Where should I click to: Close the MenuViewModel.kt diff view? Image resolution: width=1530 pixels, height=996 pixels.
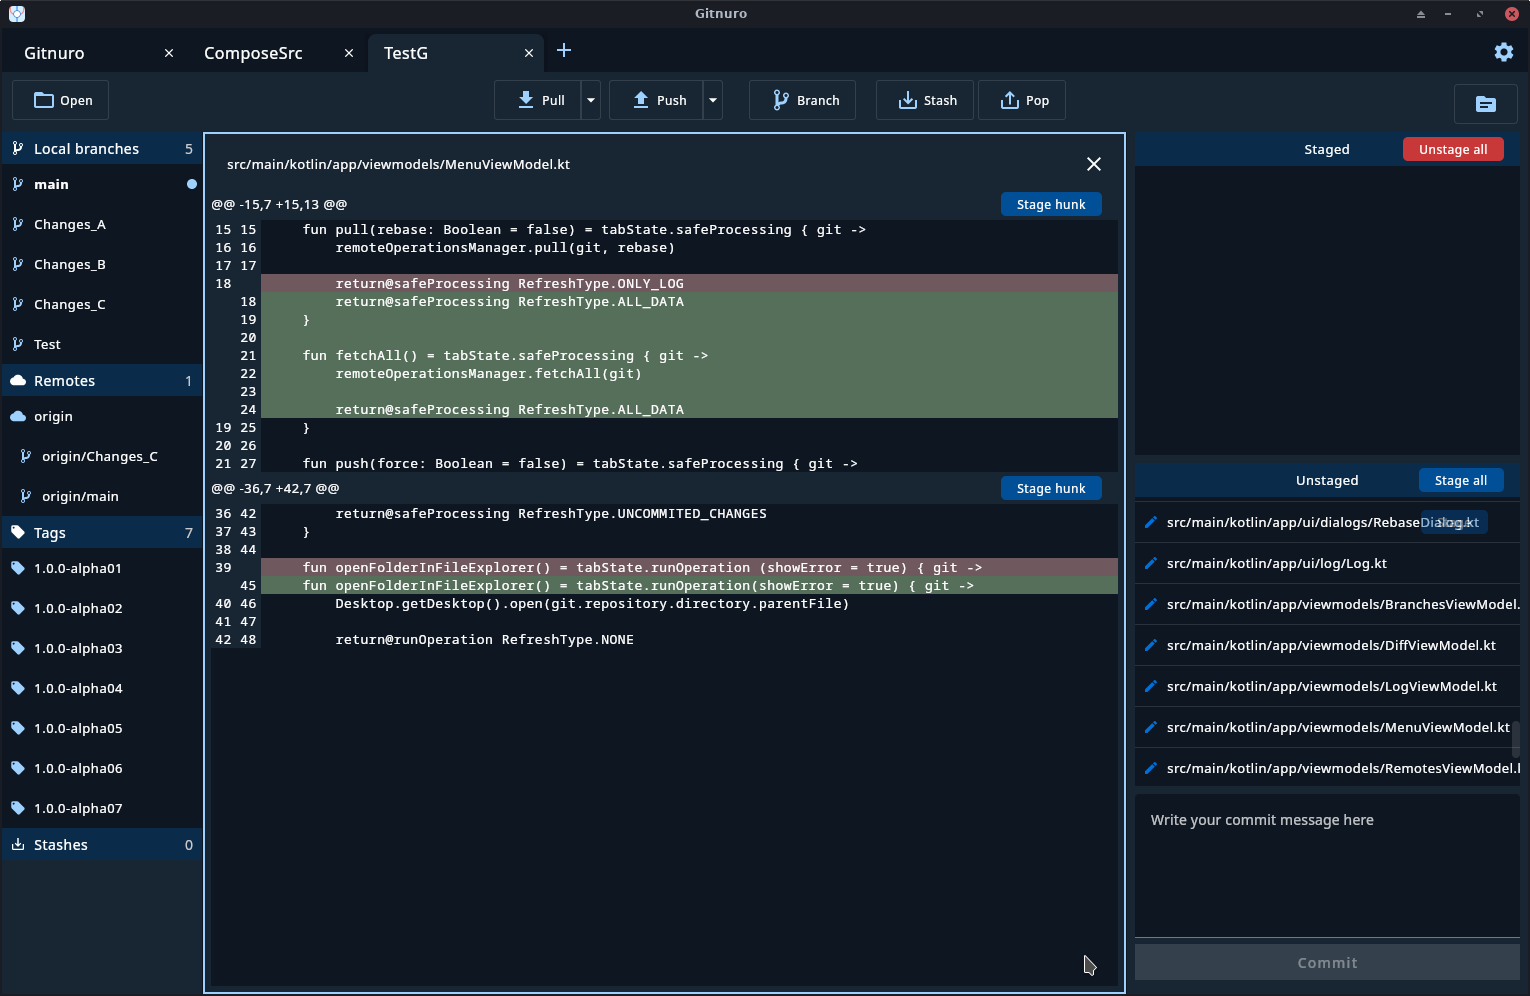coord(1094,164)
